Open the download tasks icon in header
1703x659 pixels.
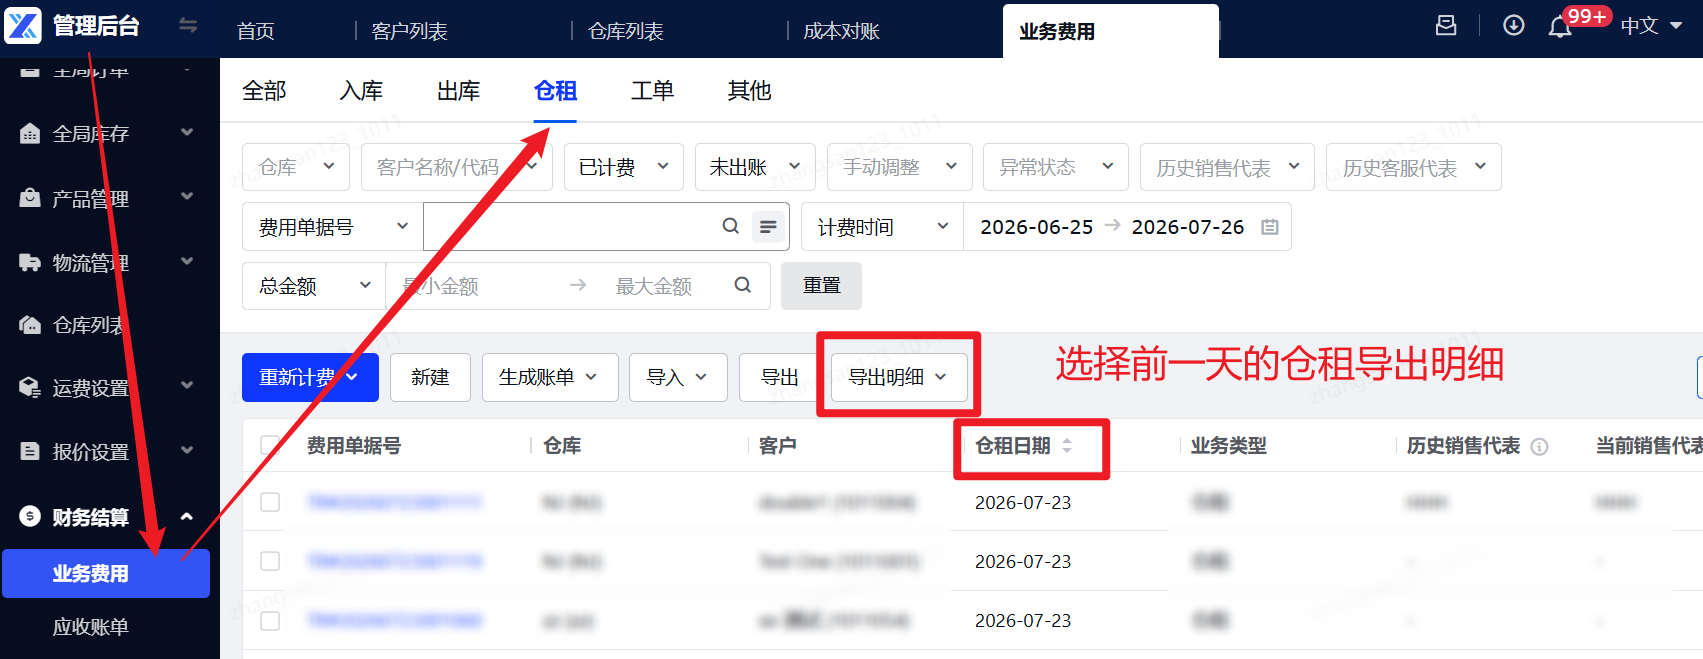(1514, 26)
